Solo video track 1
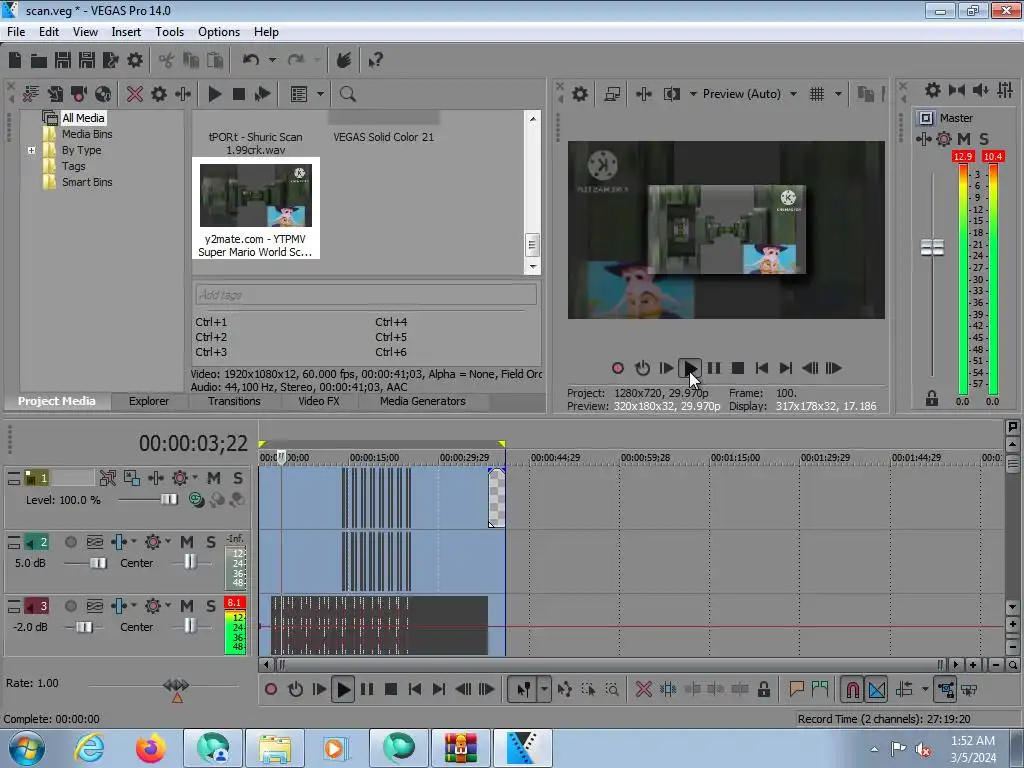The height and width of the screenshot is (768, 1024). click(238, 478)
